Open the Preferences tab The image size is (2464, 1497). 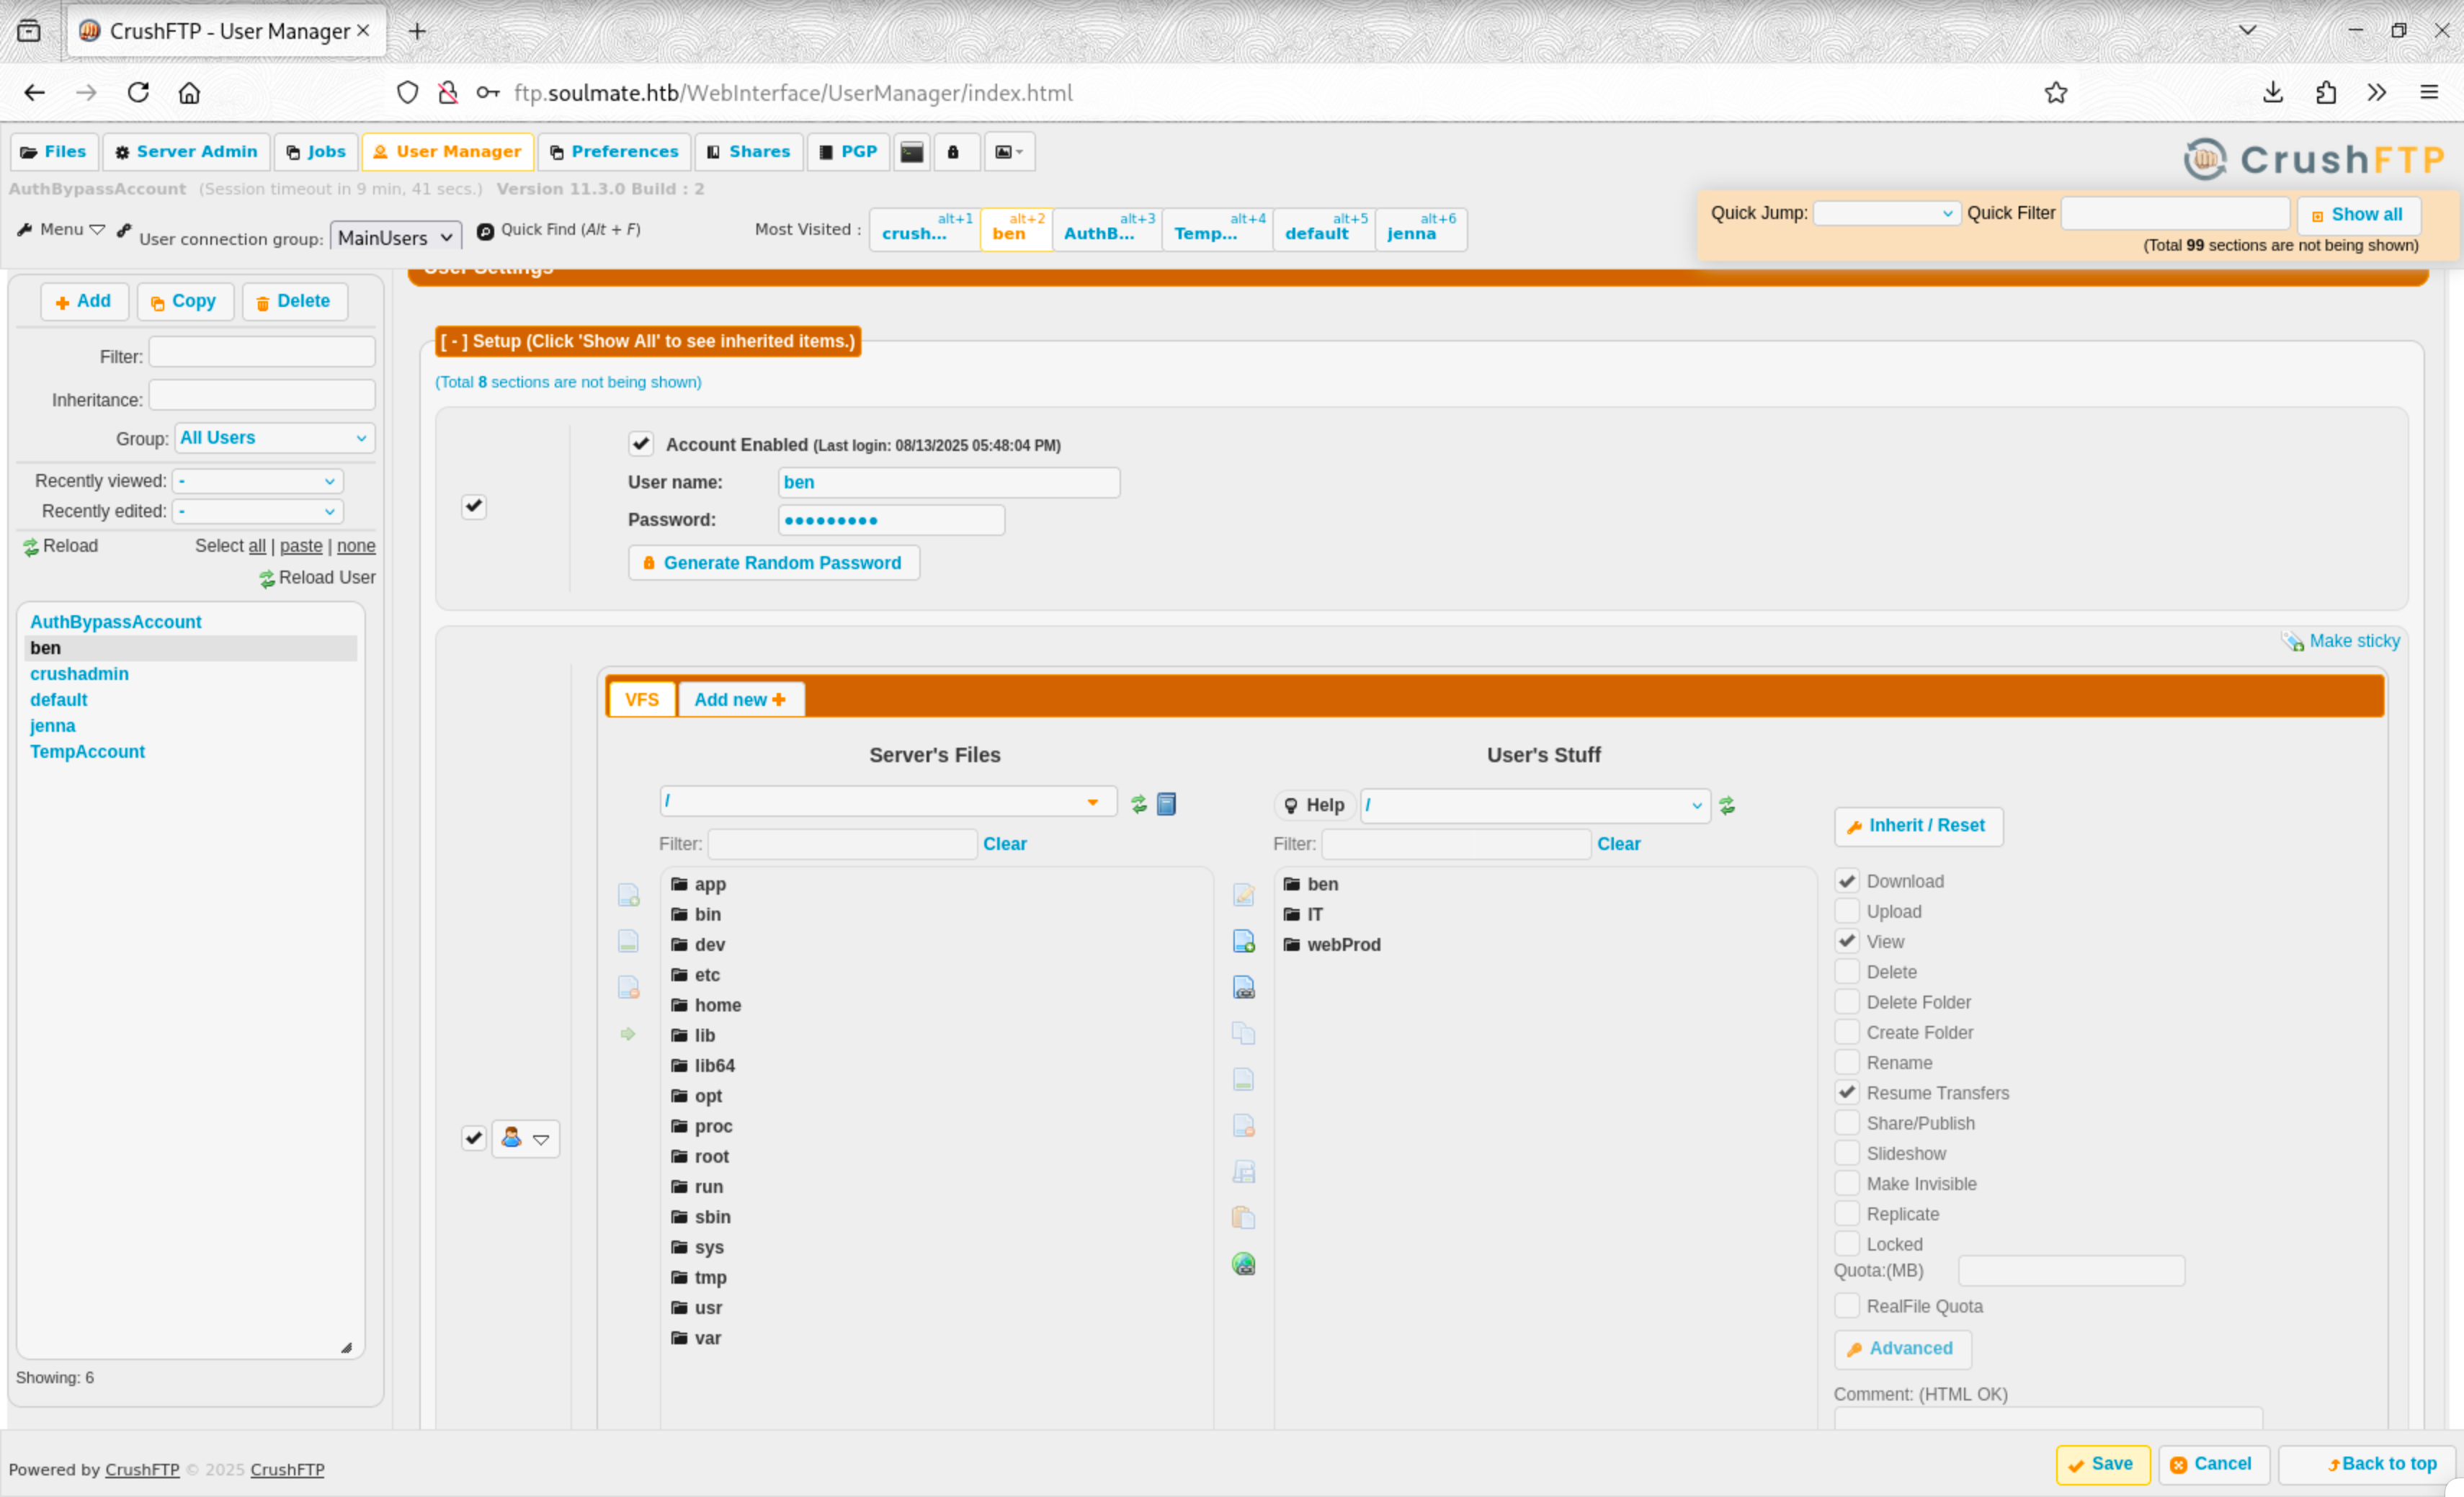pos(614,152)
